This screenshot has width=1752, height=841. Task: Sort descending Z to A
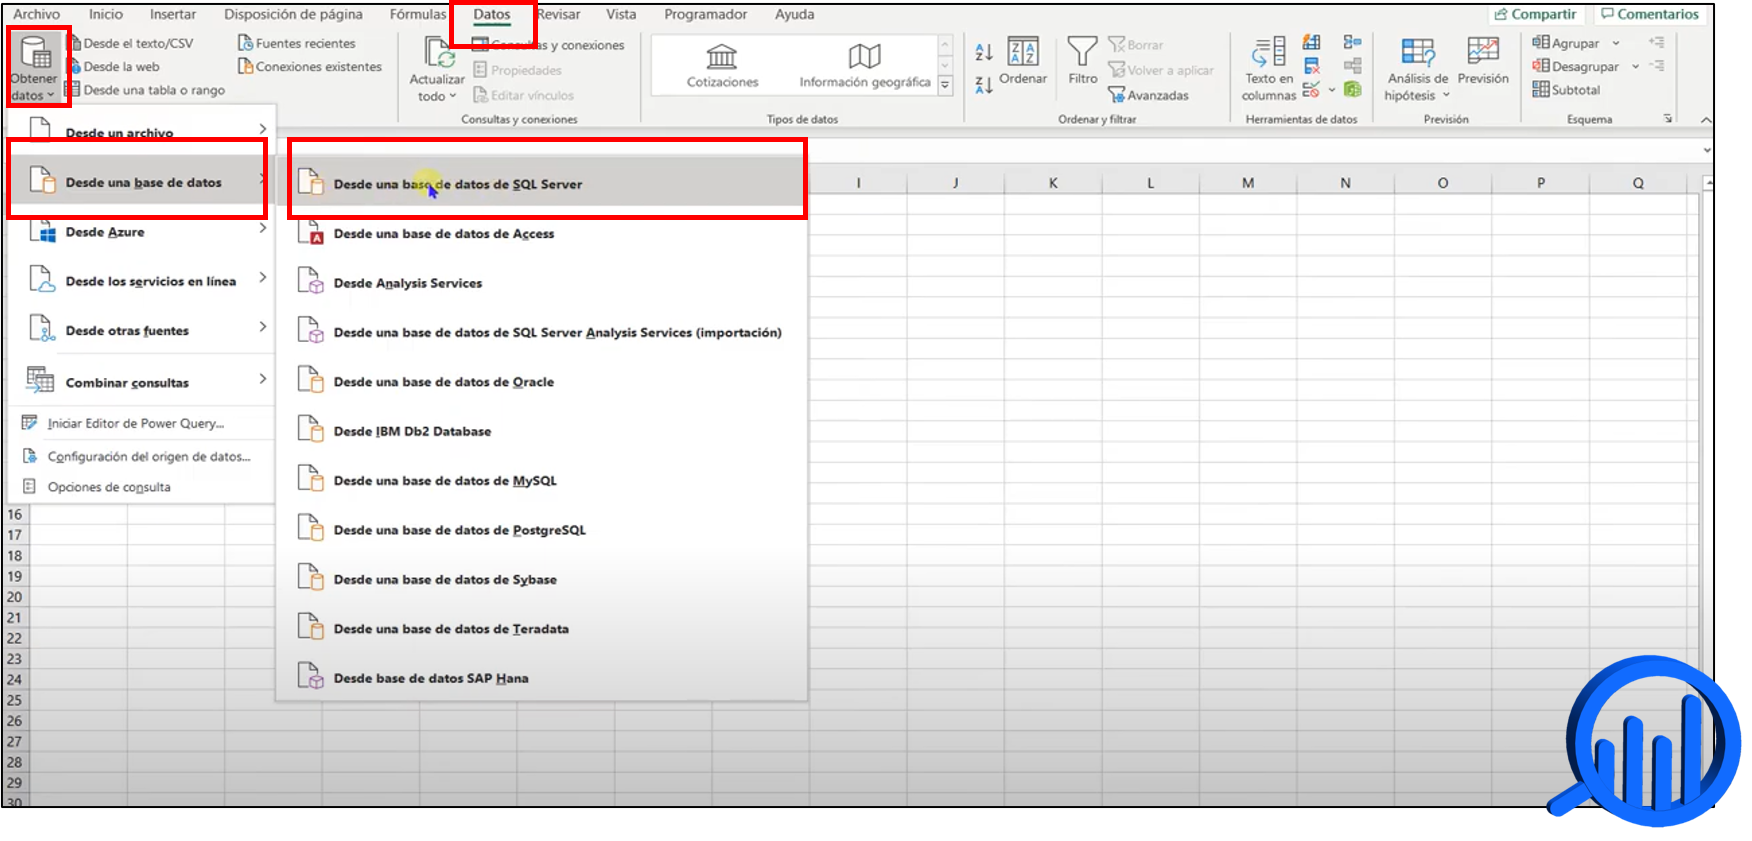[x=984, y=86]
